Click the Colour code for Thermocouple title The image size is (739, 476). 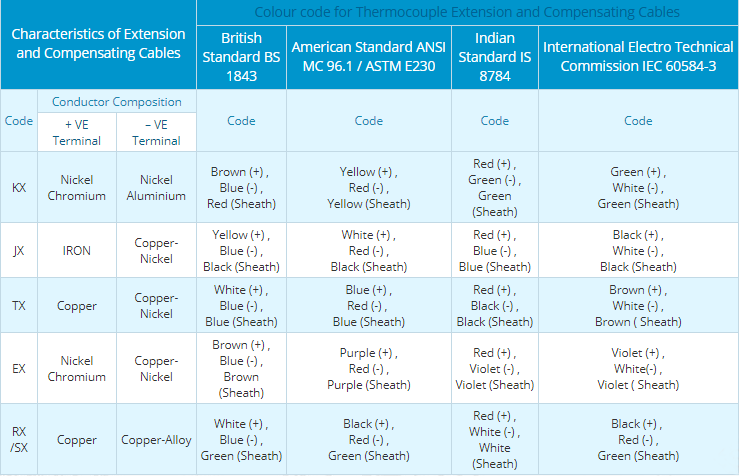467,12
